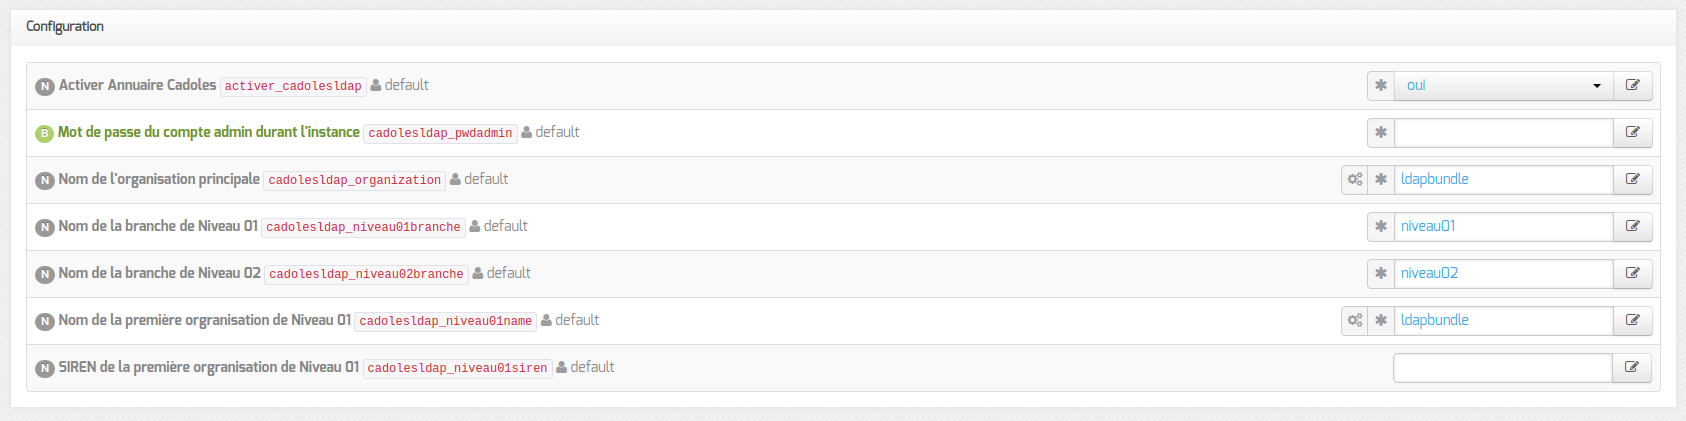The width and height of the screenshot is (1686, 421).
Task: Click edit icon for organisation principale row
Action: click(x=1632, y=180)
